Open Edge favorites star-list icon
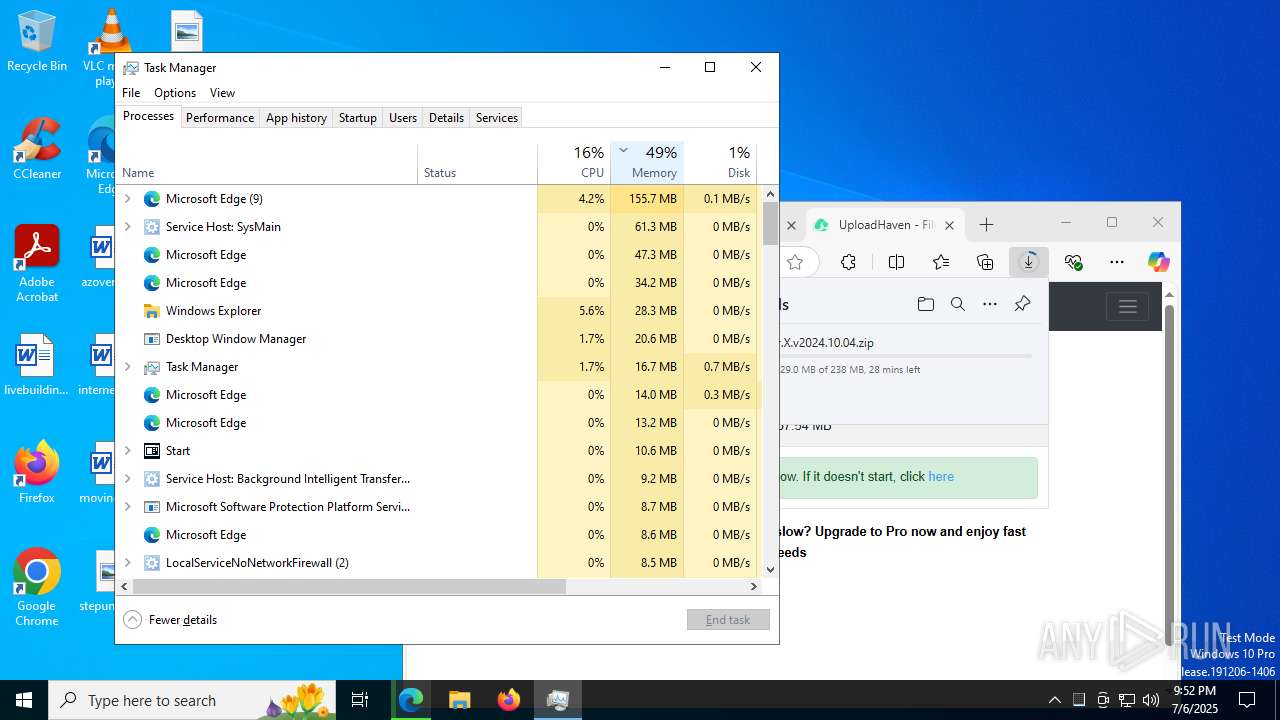Viewport: 1280px width, 720px height. pos(941,262)
